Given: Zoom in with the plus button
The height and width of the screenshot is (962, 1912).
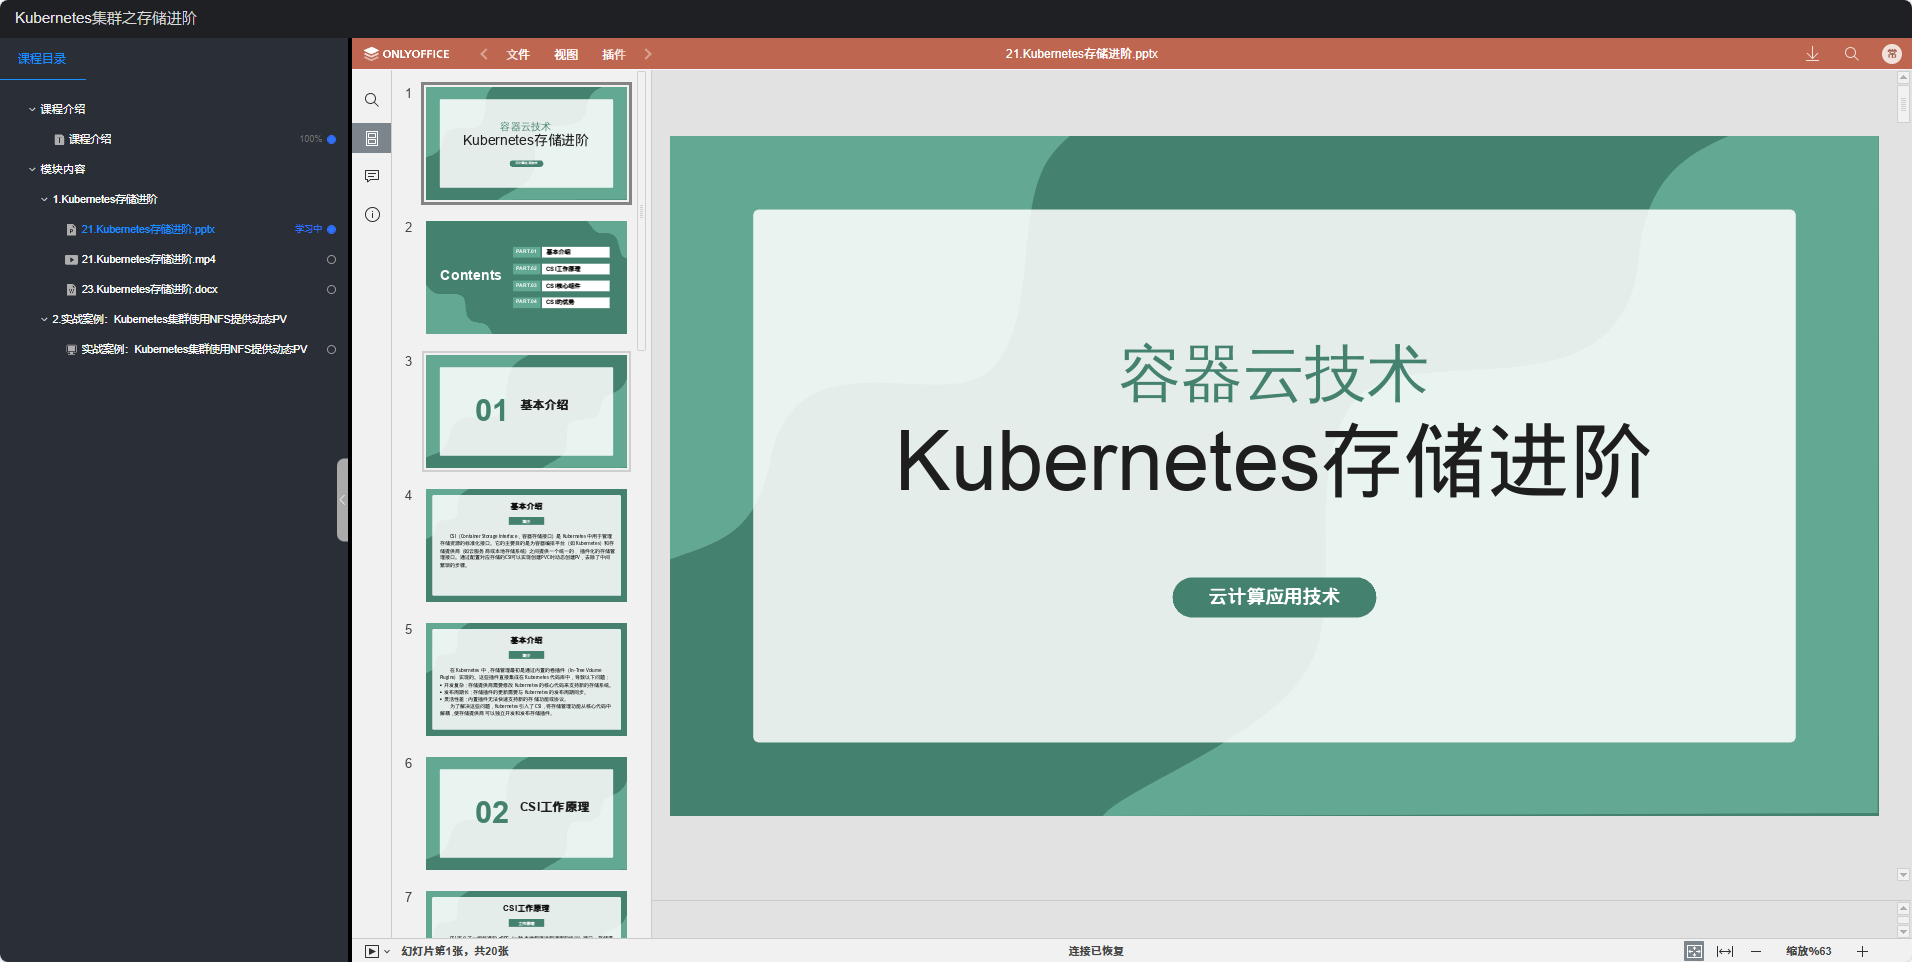Looking at the screenshot, I should point(1862,951).
